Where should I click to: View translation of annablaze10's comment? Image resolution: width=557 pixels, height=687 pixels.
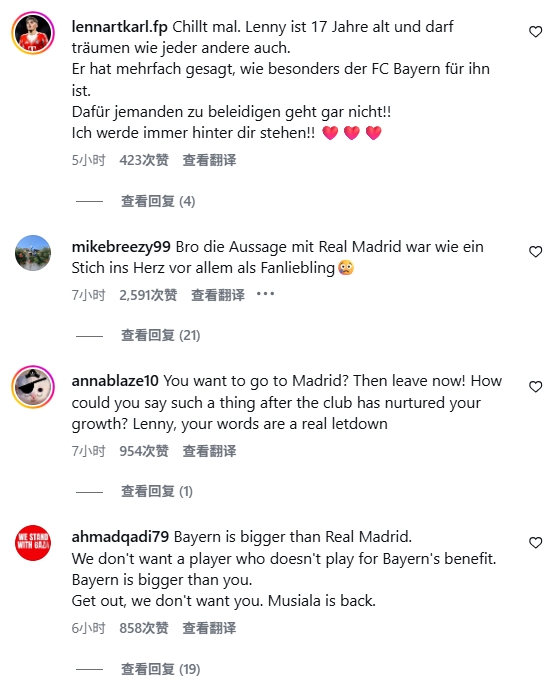[209, 451]
